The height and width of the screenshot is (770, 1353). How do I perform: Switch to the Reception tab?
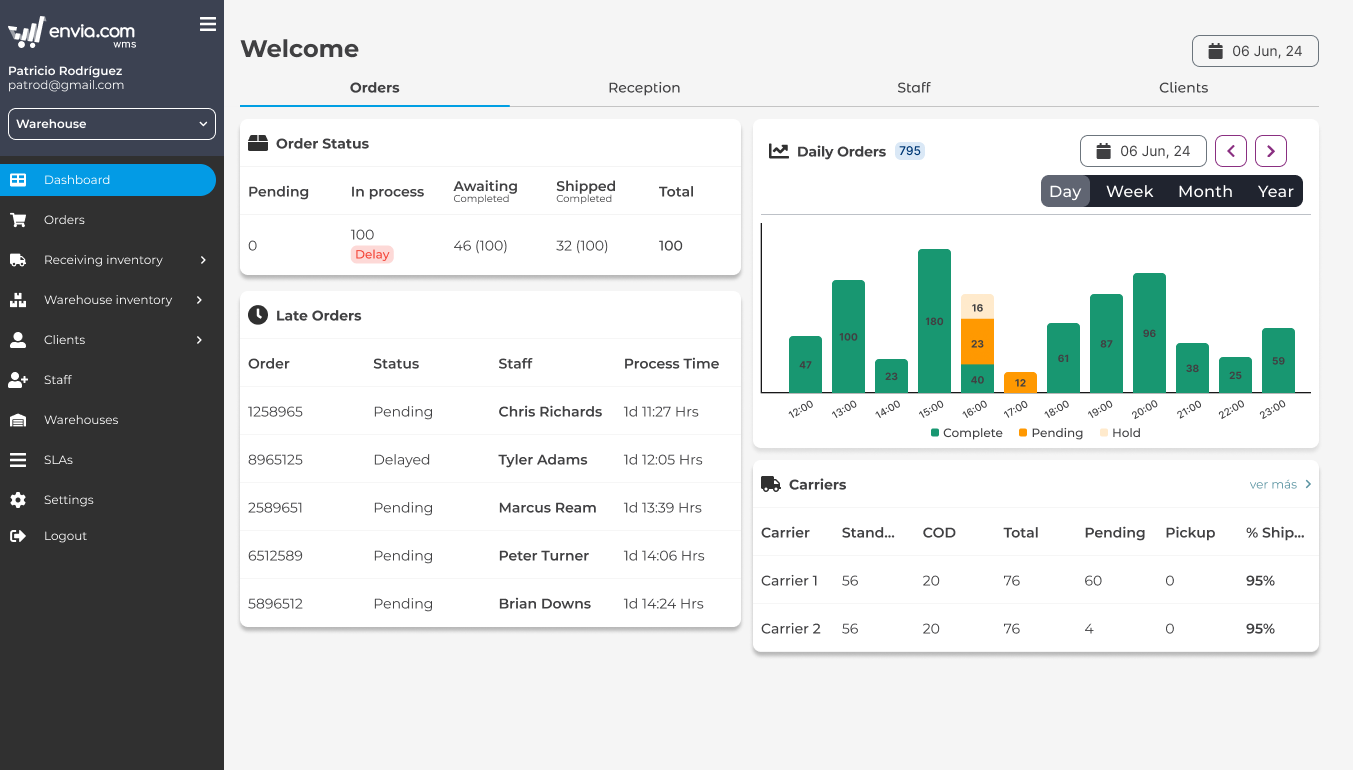coord(644,88)
